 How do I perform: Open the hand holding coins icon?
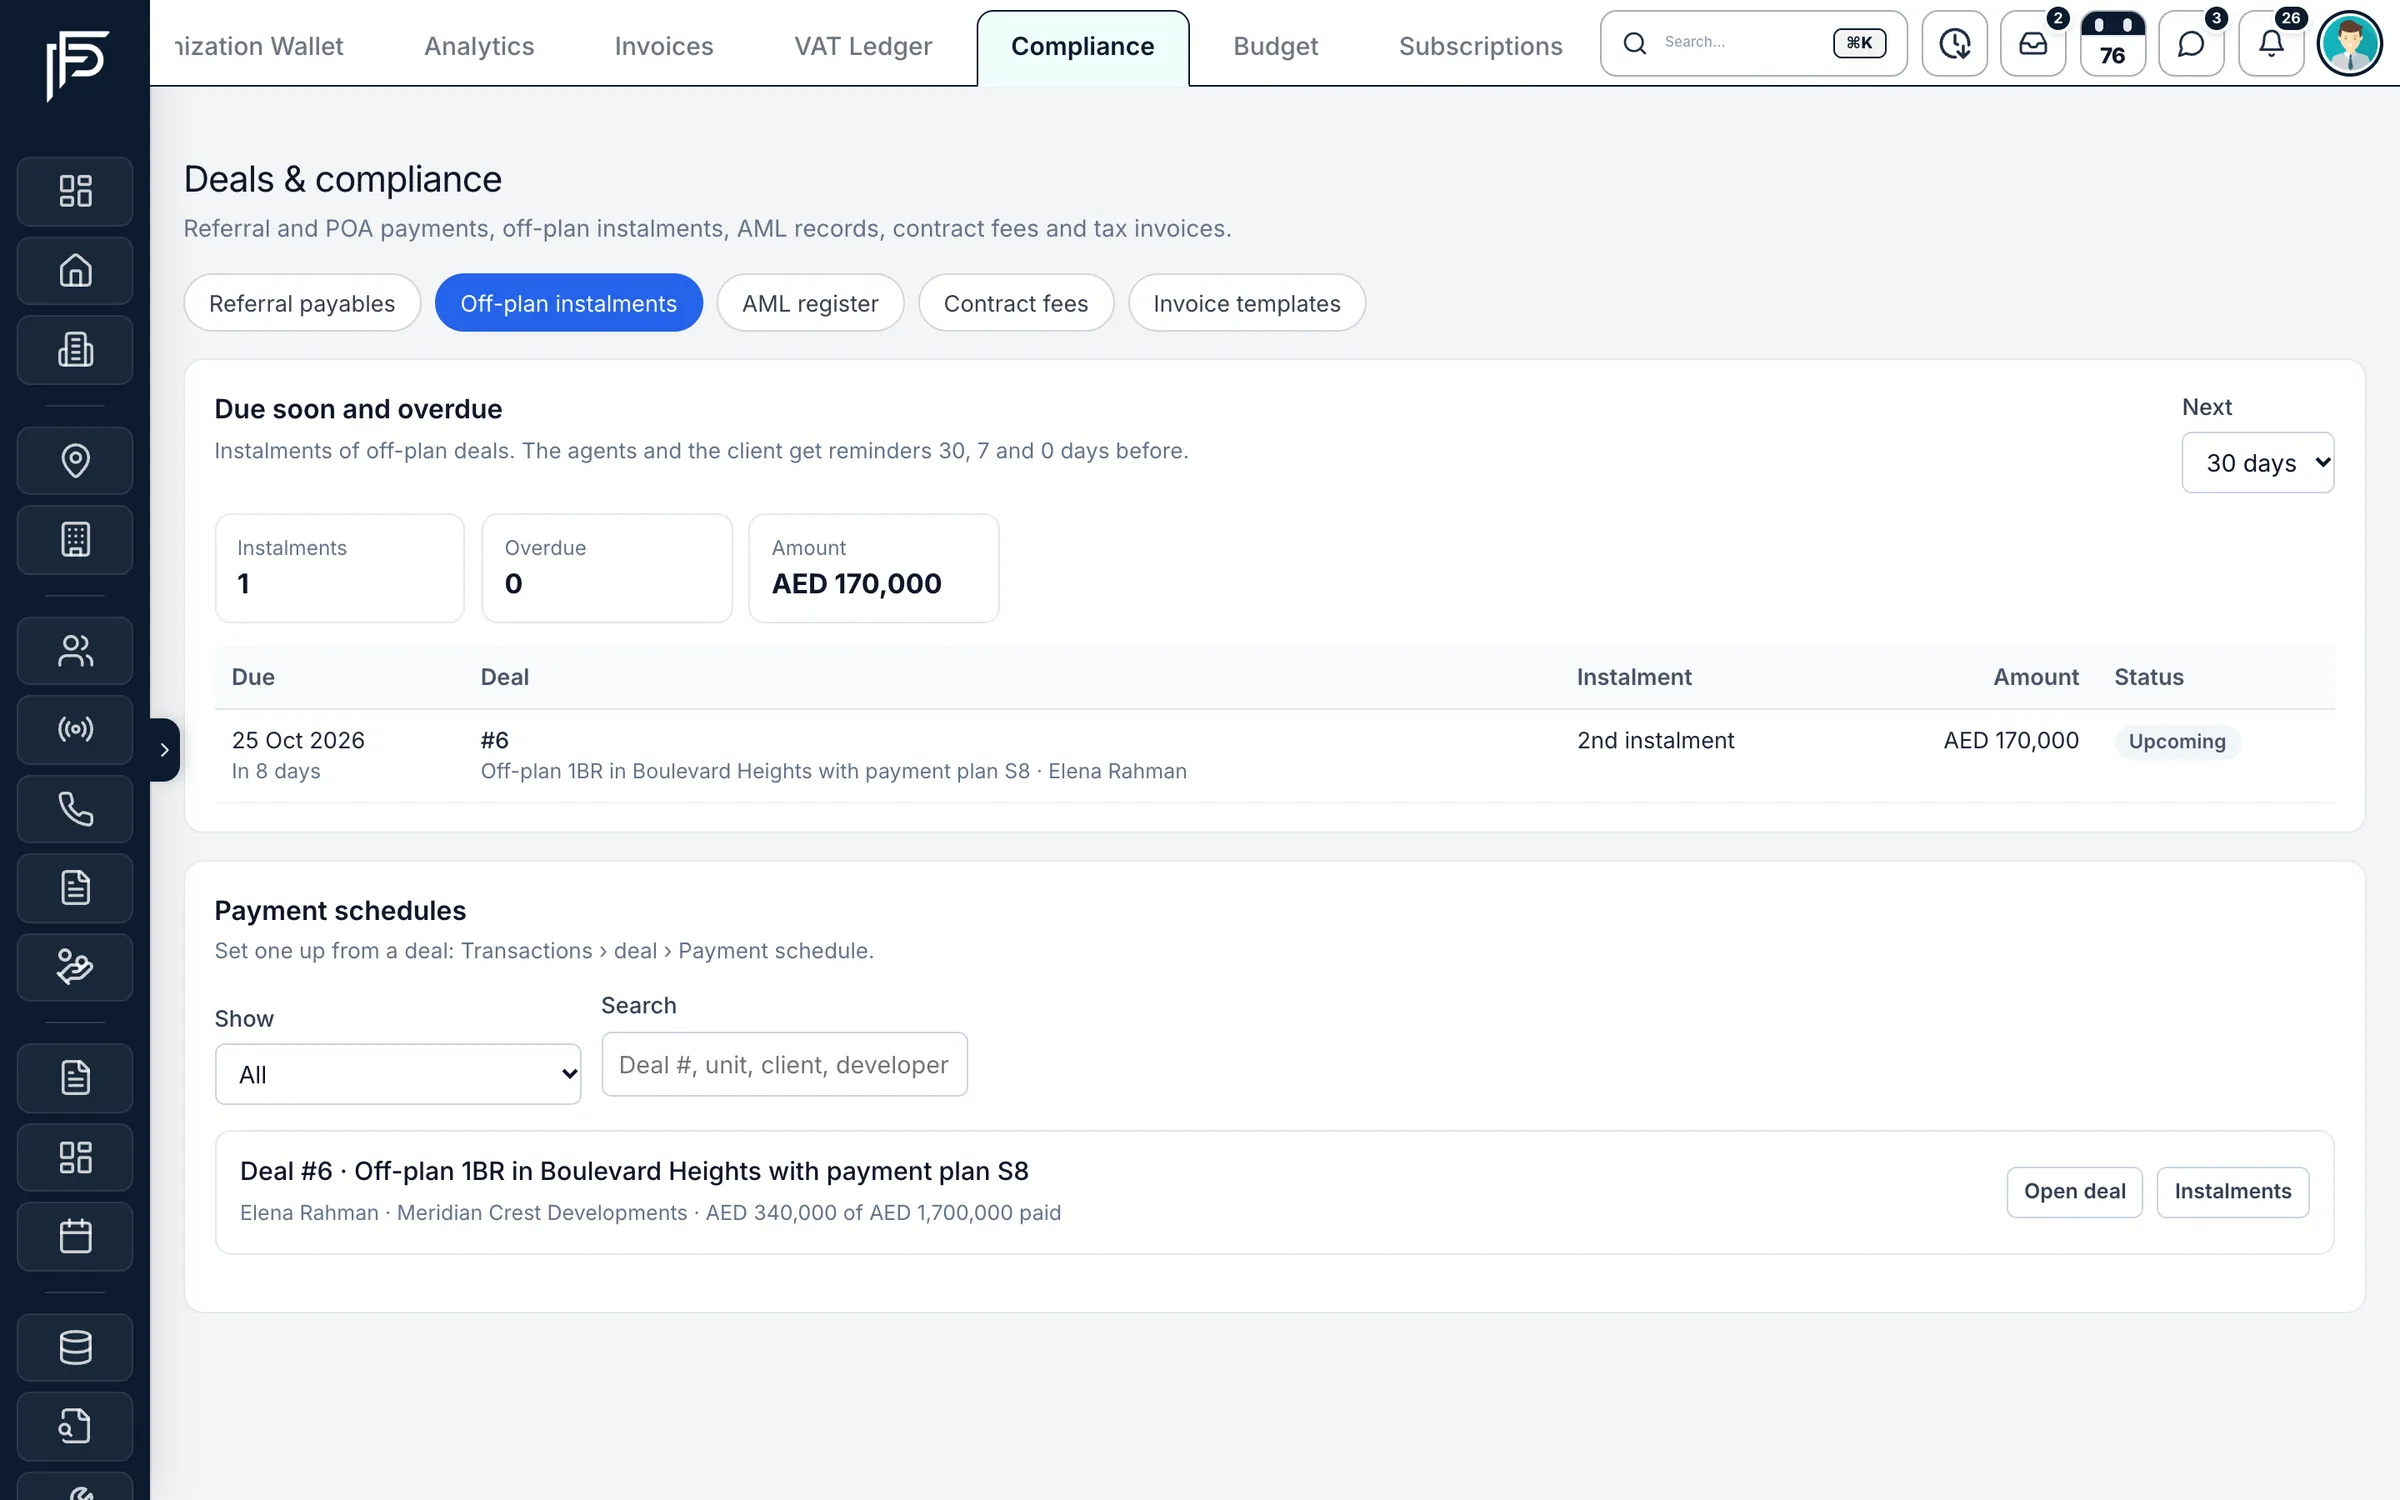coord(75,967)
